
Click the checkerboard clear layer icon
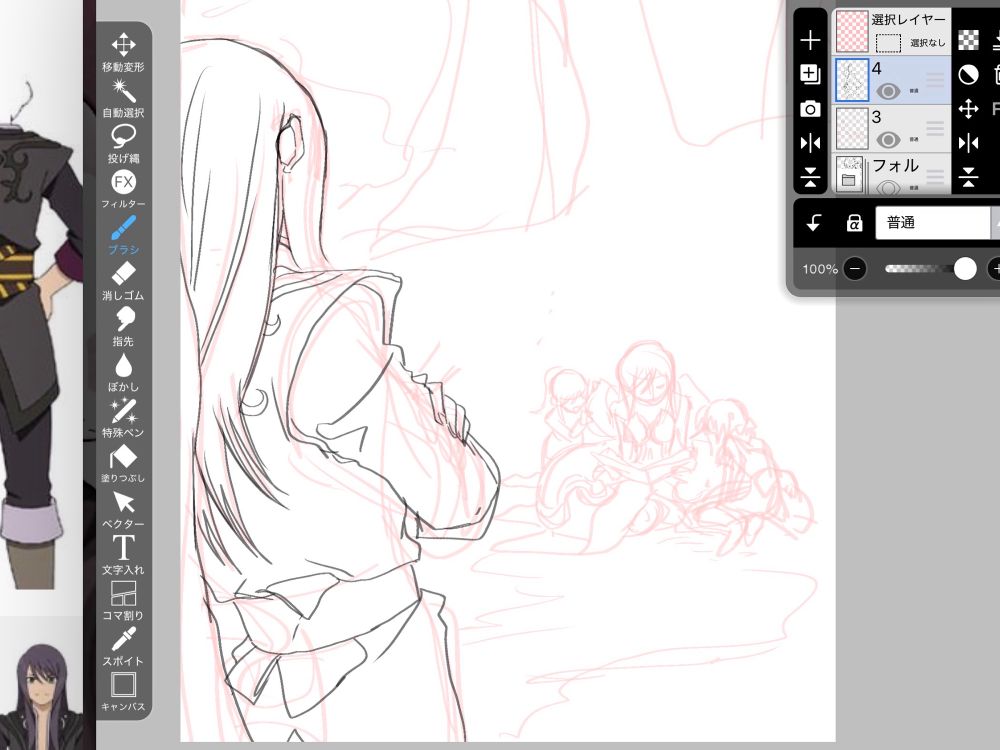[x=968, y=40]
